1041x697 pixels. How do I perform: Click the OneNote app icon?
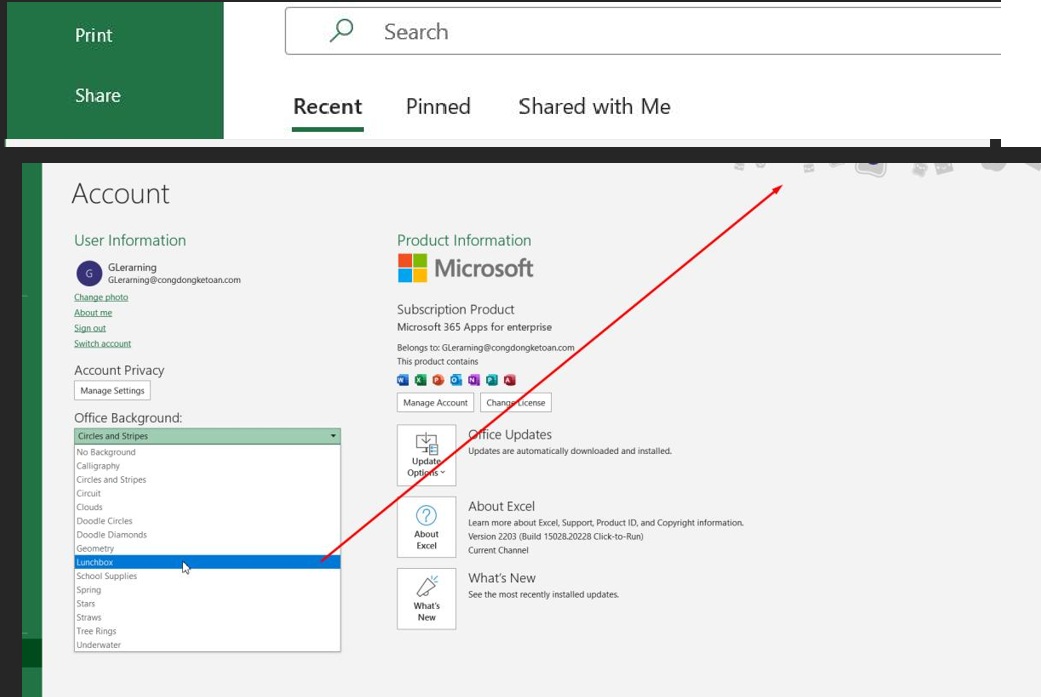[473, 380]
